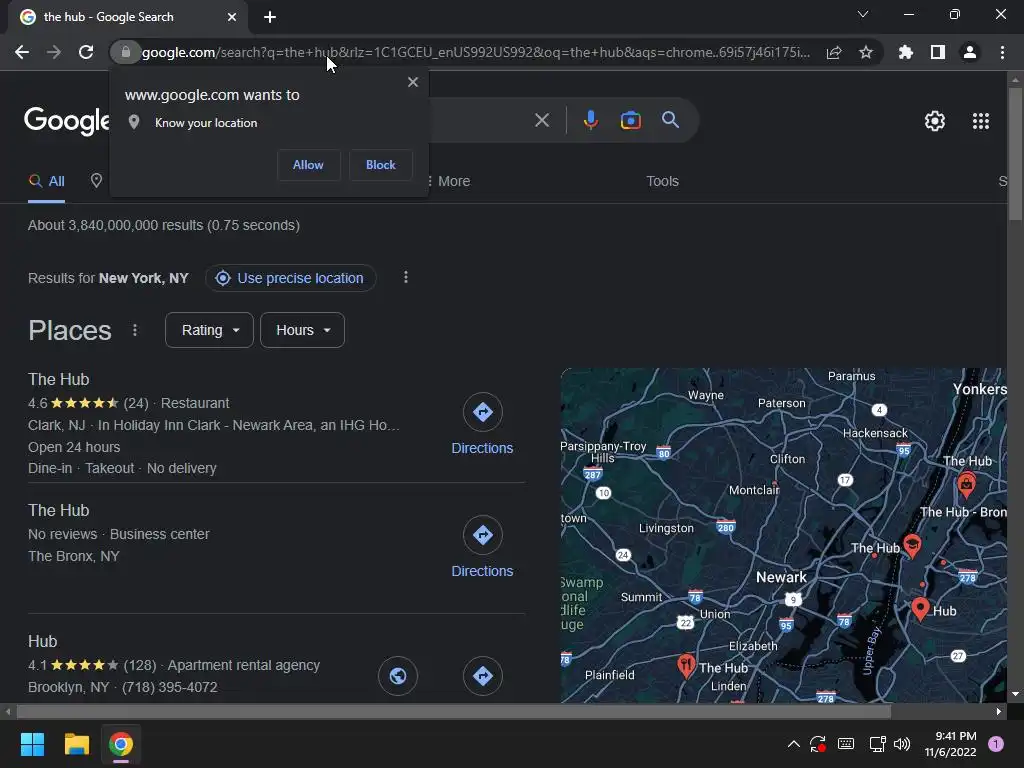The height and width of the screenshot is (768, 1024).
Task: Open touch keyboard tray icon
Action: pyautogui.click(x=846, y=744)
